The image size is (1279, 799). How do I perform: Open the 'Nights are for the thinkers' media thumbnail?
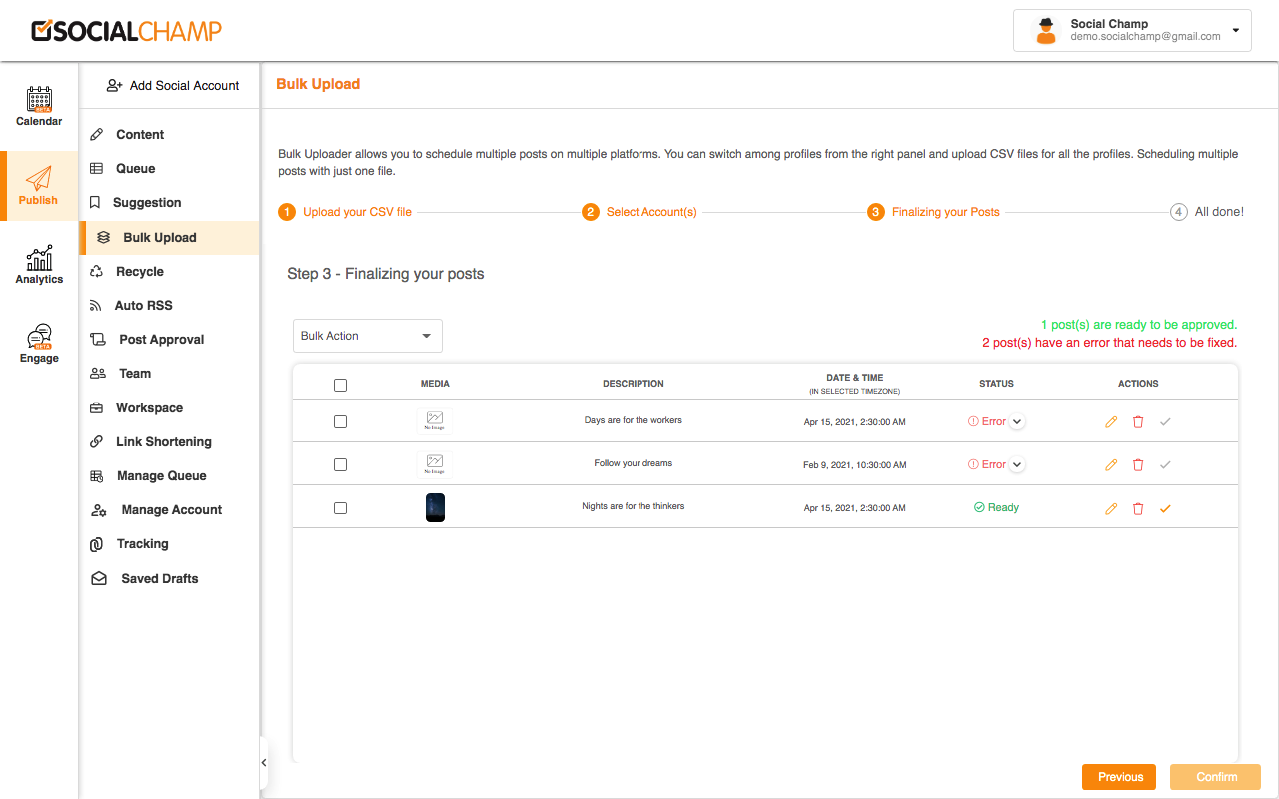tap(435, 507)
